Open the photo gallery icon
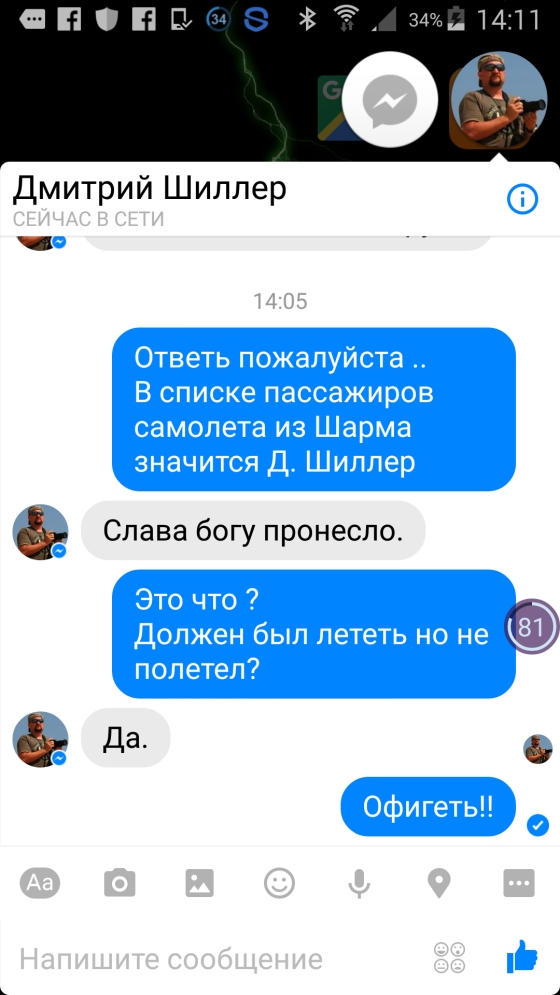Viewport: 560px width, 995px height. coord(199,883)
